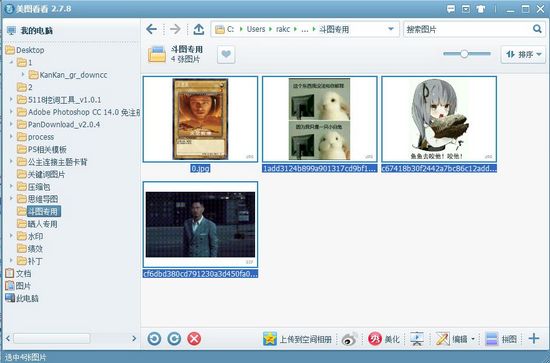Click the plus more-tools icon

534,339
